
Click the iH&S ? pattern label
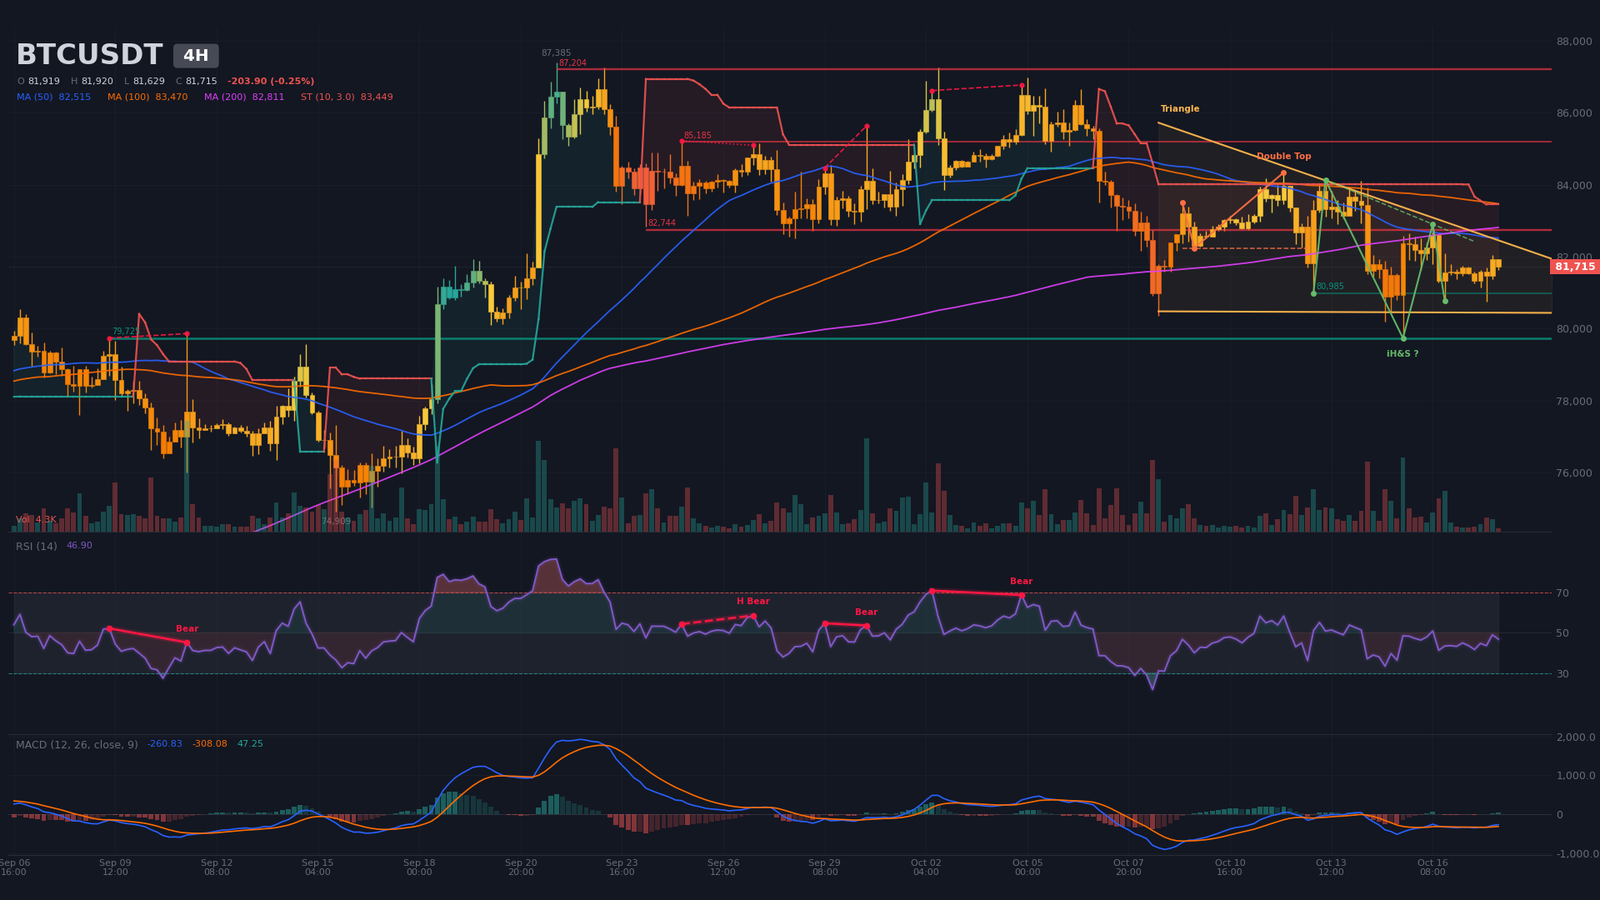point(1402,354)
